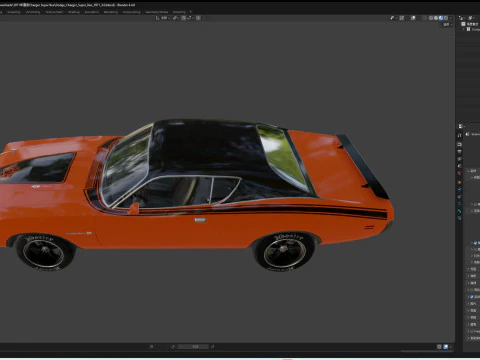Select the Dodge collection icon in Outliner
Screen dimensions: 480x360
click(468, 29)
